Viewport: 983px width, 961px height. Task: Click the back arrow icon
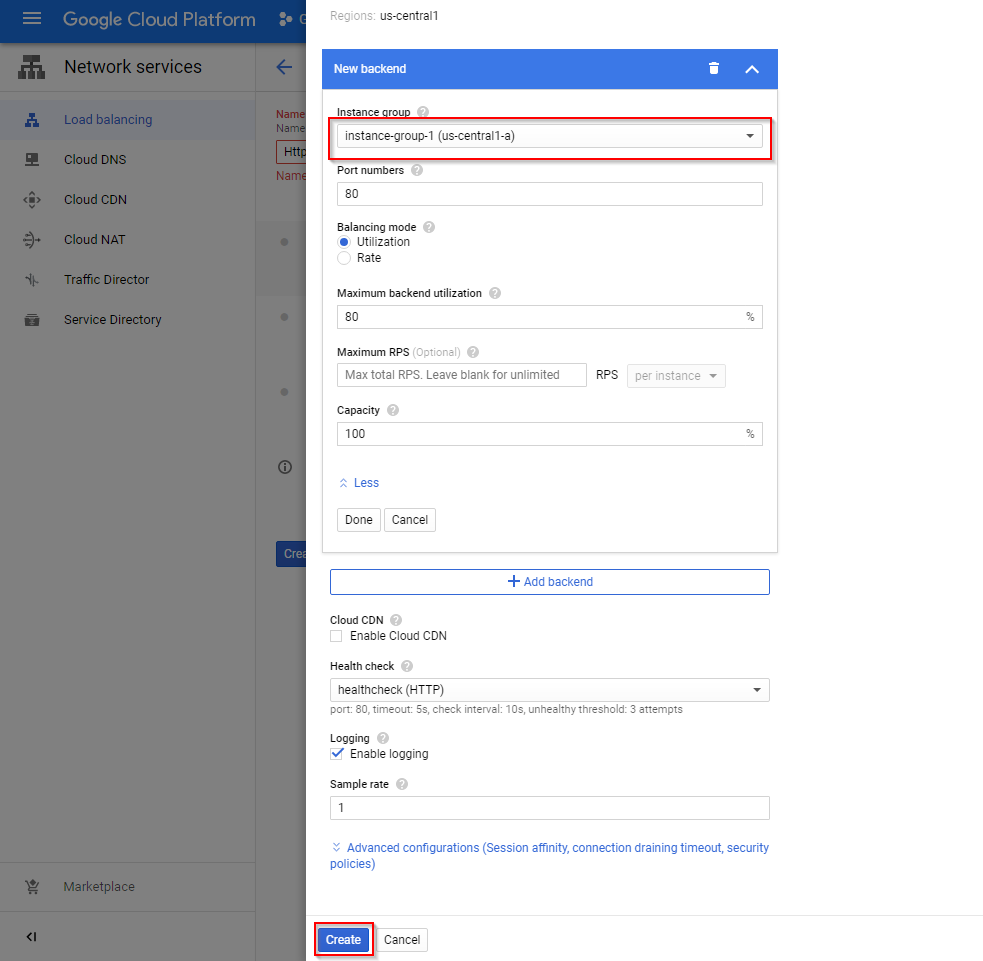click(x=284, y=67)
